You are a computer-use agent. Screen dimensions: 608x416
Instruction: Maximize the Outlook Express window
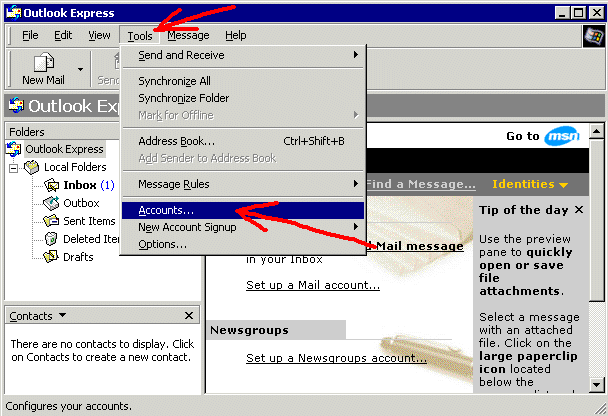pyautogui.click(x=578, y=13)
